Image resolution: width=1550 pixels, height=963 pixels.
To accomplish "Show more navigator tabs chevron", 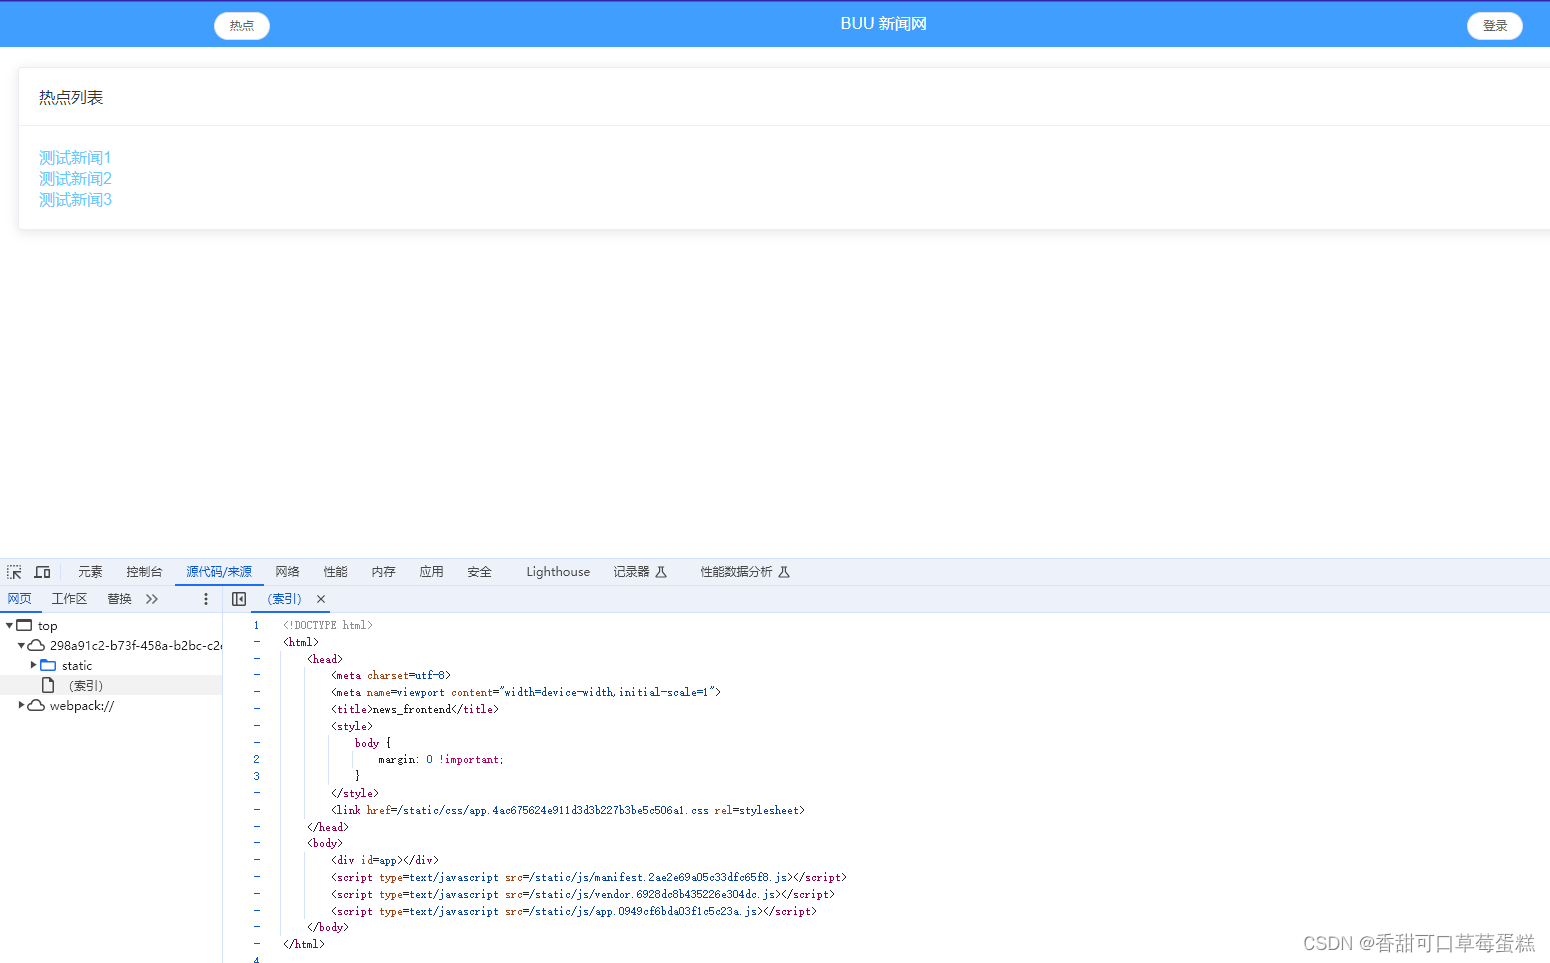I will [x=152, y=599].
